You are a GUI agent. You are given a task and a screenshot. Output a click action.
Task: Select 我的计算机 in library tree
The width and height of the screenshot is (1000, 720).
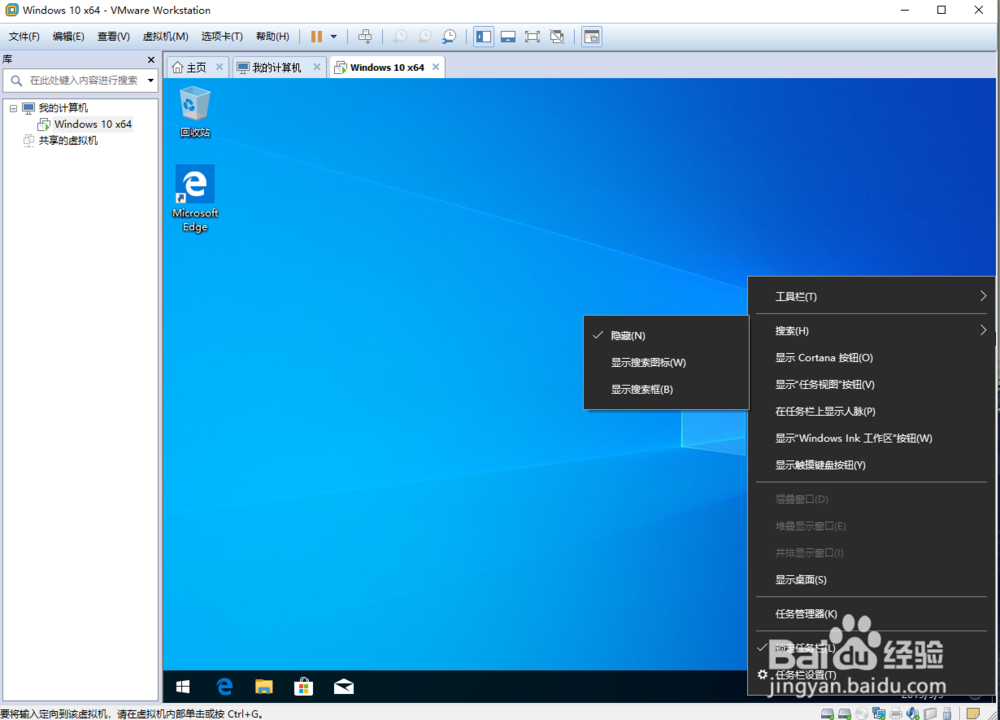[62, 108]
